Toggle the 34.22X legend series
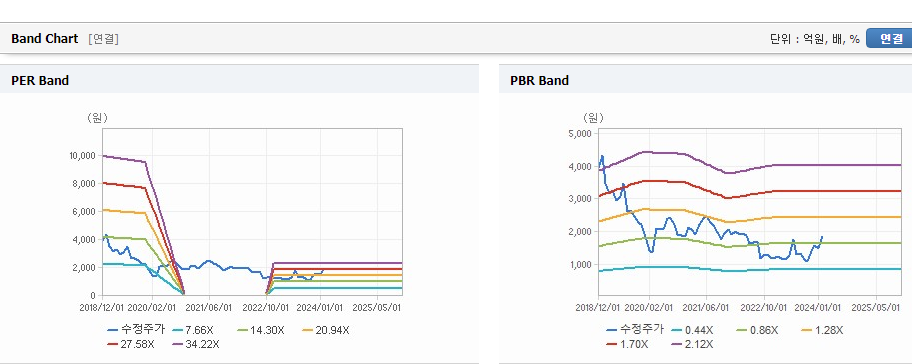The image size is (912, 364). 196,344
